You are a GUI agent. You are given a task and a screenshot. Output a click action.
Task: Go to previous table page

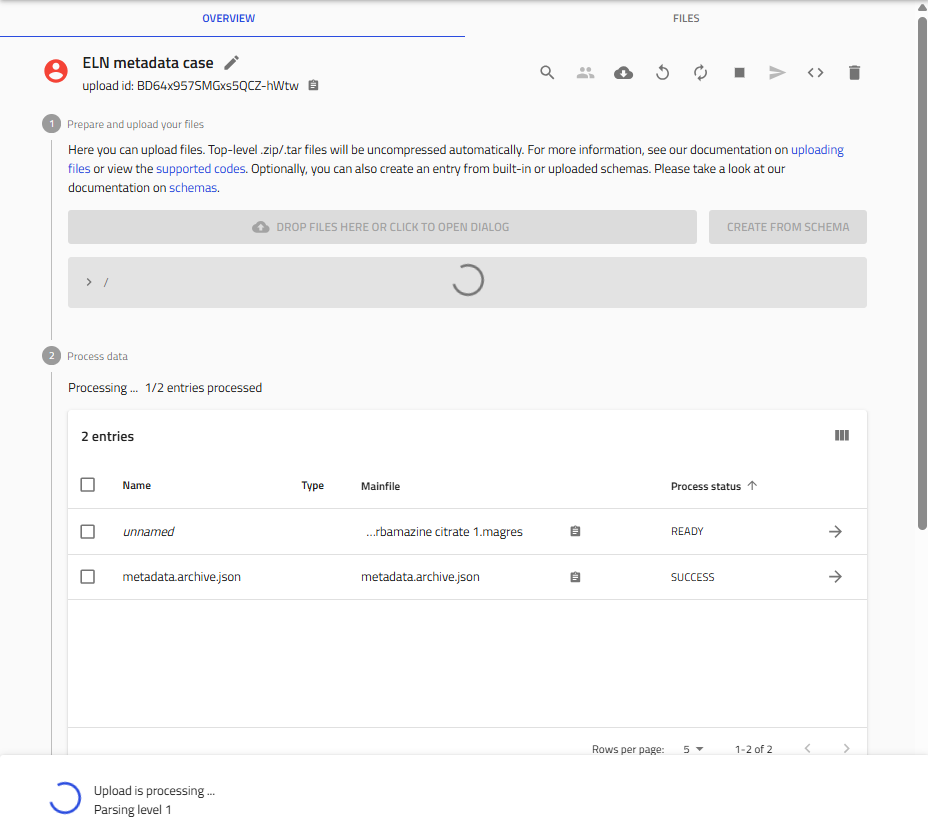(x=808, y=749)
